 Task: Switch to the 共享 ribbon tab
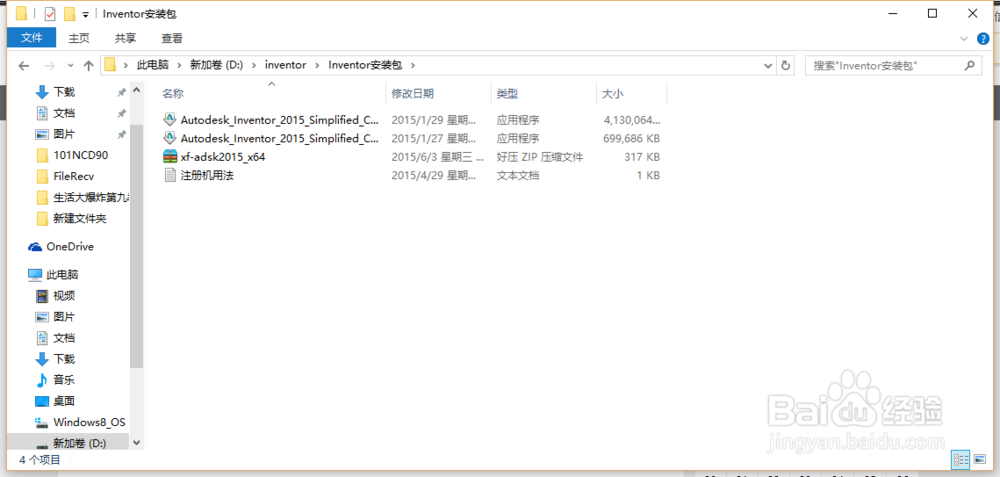tap(125, 38)
